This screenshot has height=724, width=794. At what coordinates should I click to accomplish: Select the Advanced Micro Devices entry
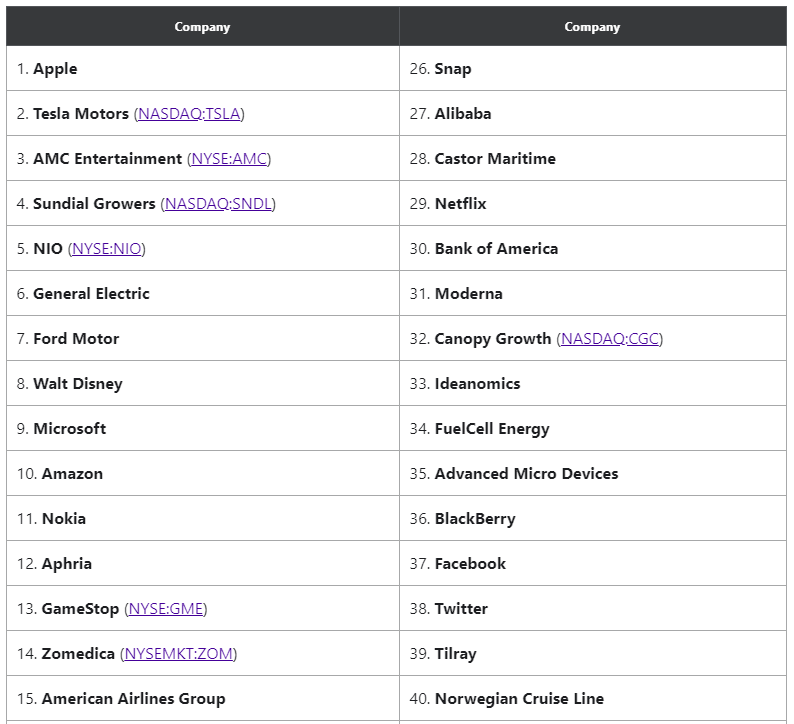point(527,474)
